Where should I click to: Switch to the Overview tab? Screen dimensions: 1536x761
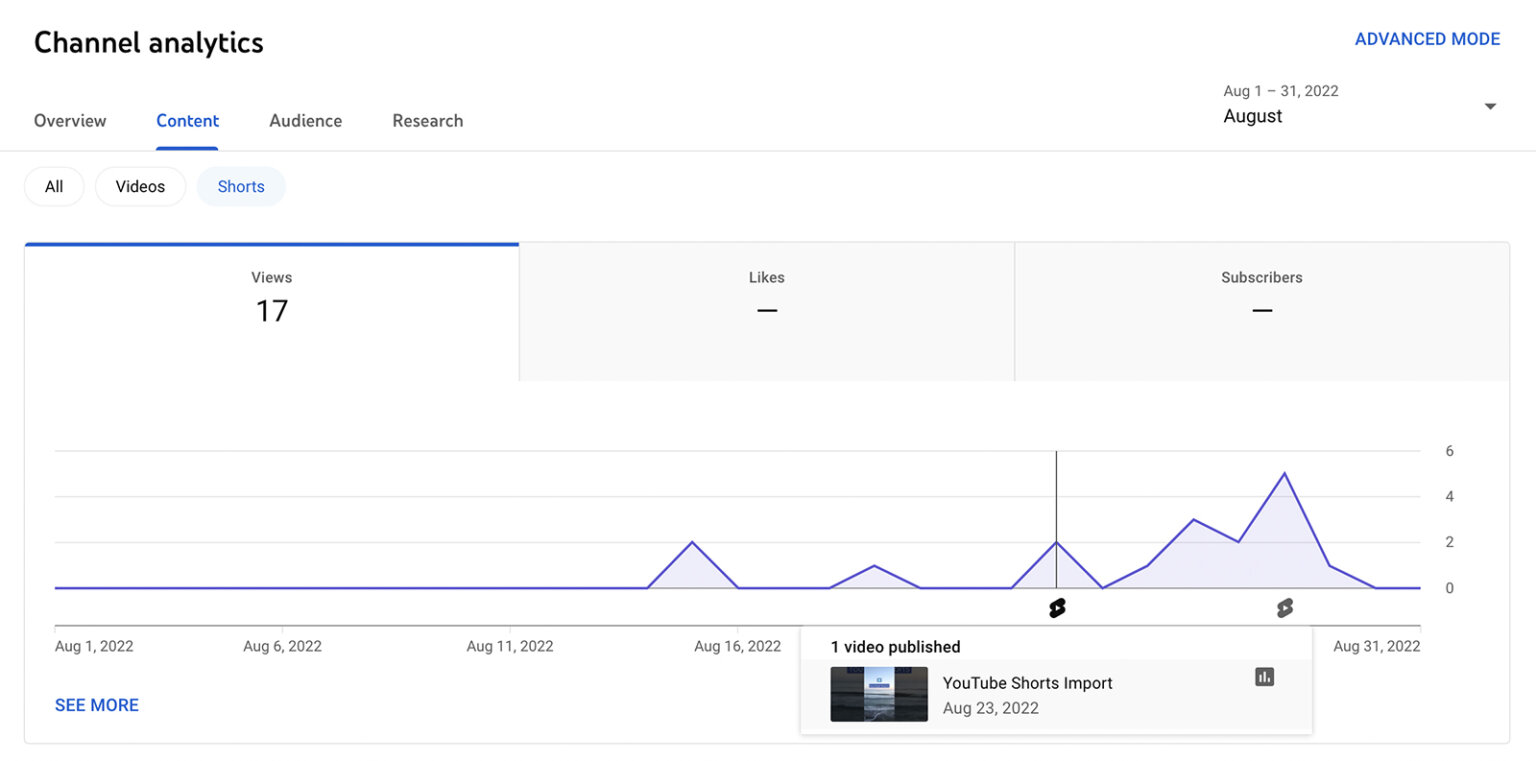70,120
